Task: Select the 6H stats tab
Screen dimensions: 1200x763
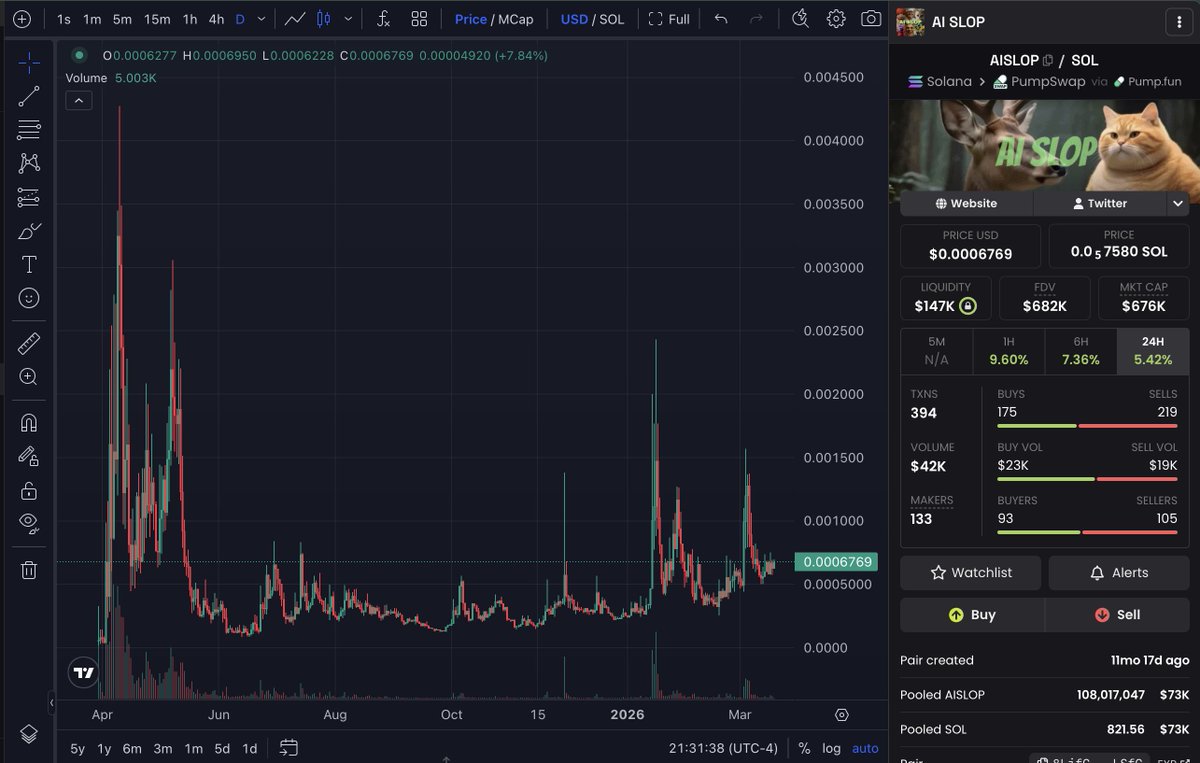Action: 1080,351
